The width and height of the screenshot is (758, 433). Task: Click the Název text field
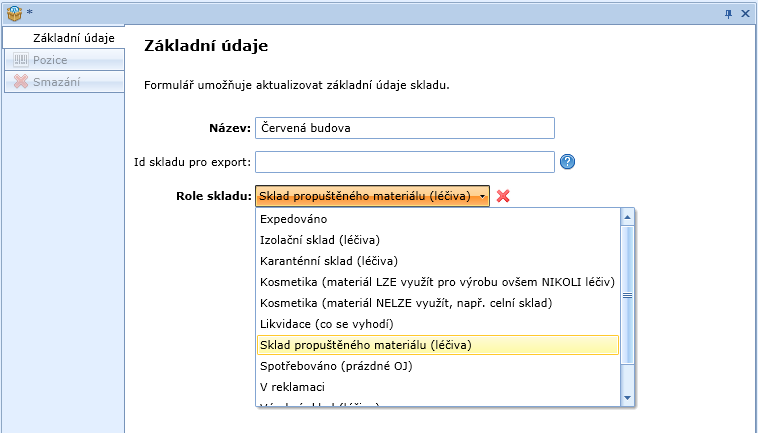tap(404, 128)
